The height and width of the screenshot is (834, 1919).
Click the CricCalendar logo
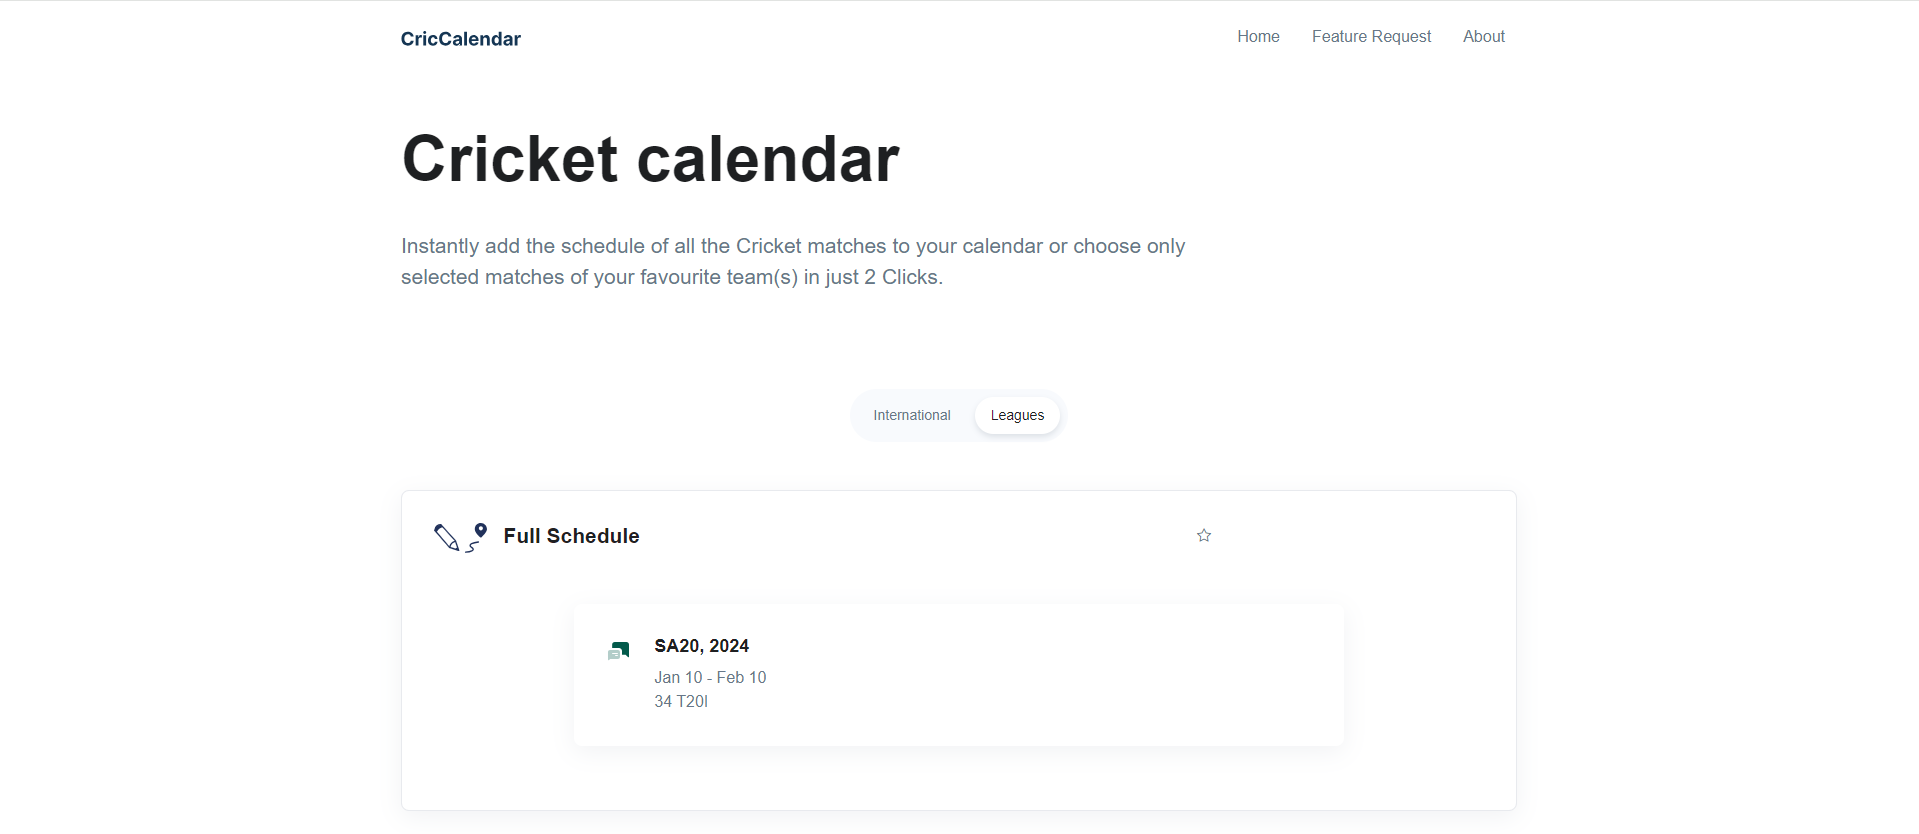[x=461, y=39]
